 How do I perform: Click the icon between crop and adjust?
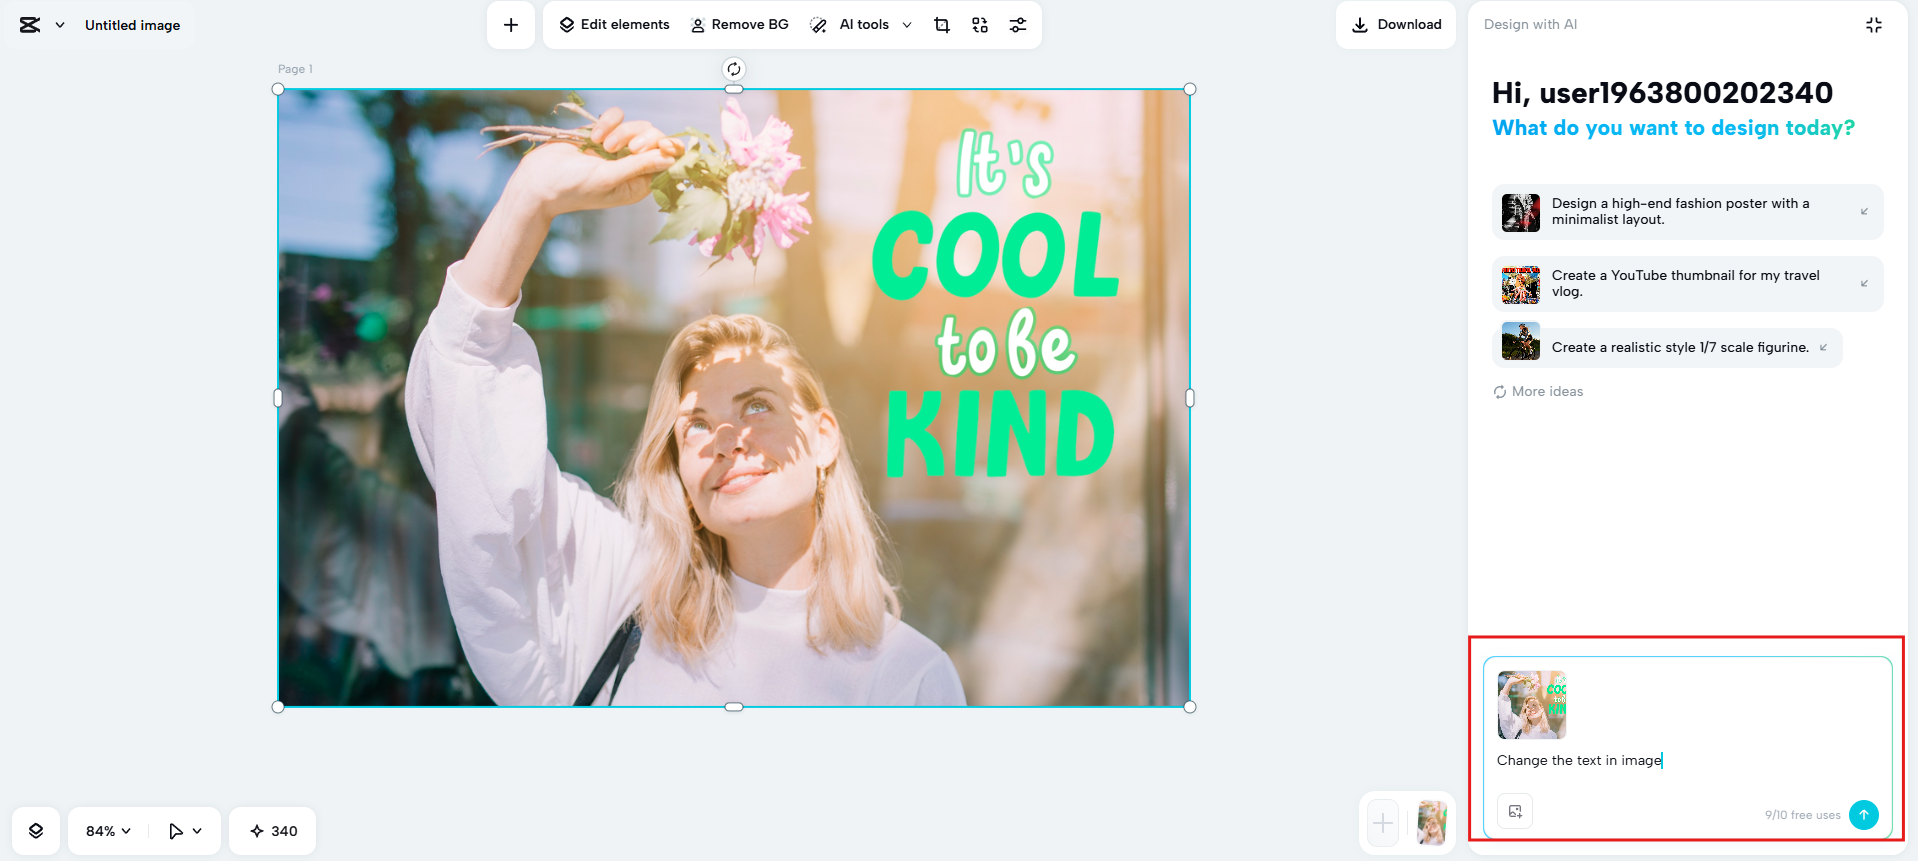pyautogui.click(x=980, y=25)
